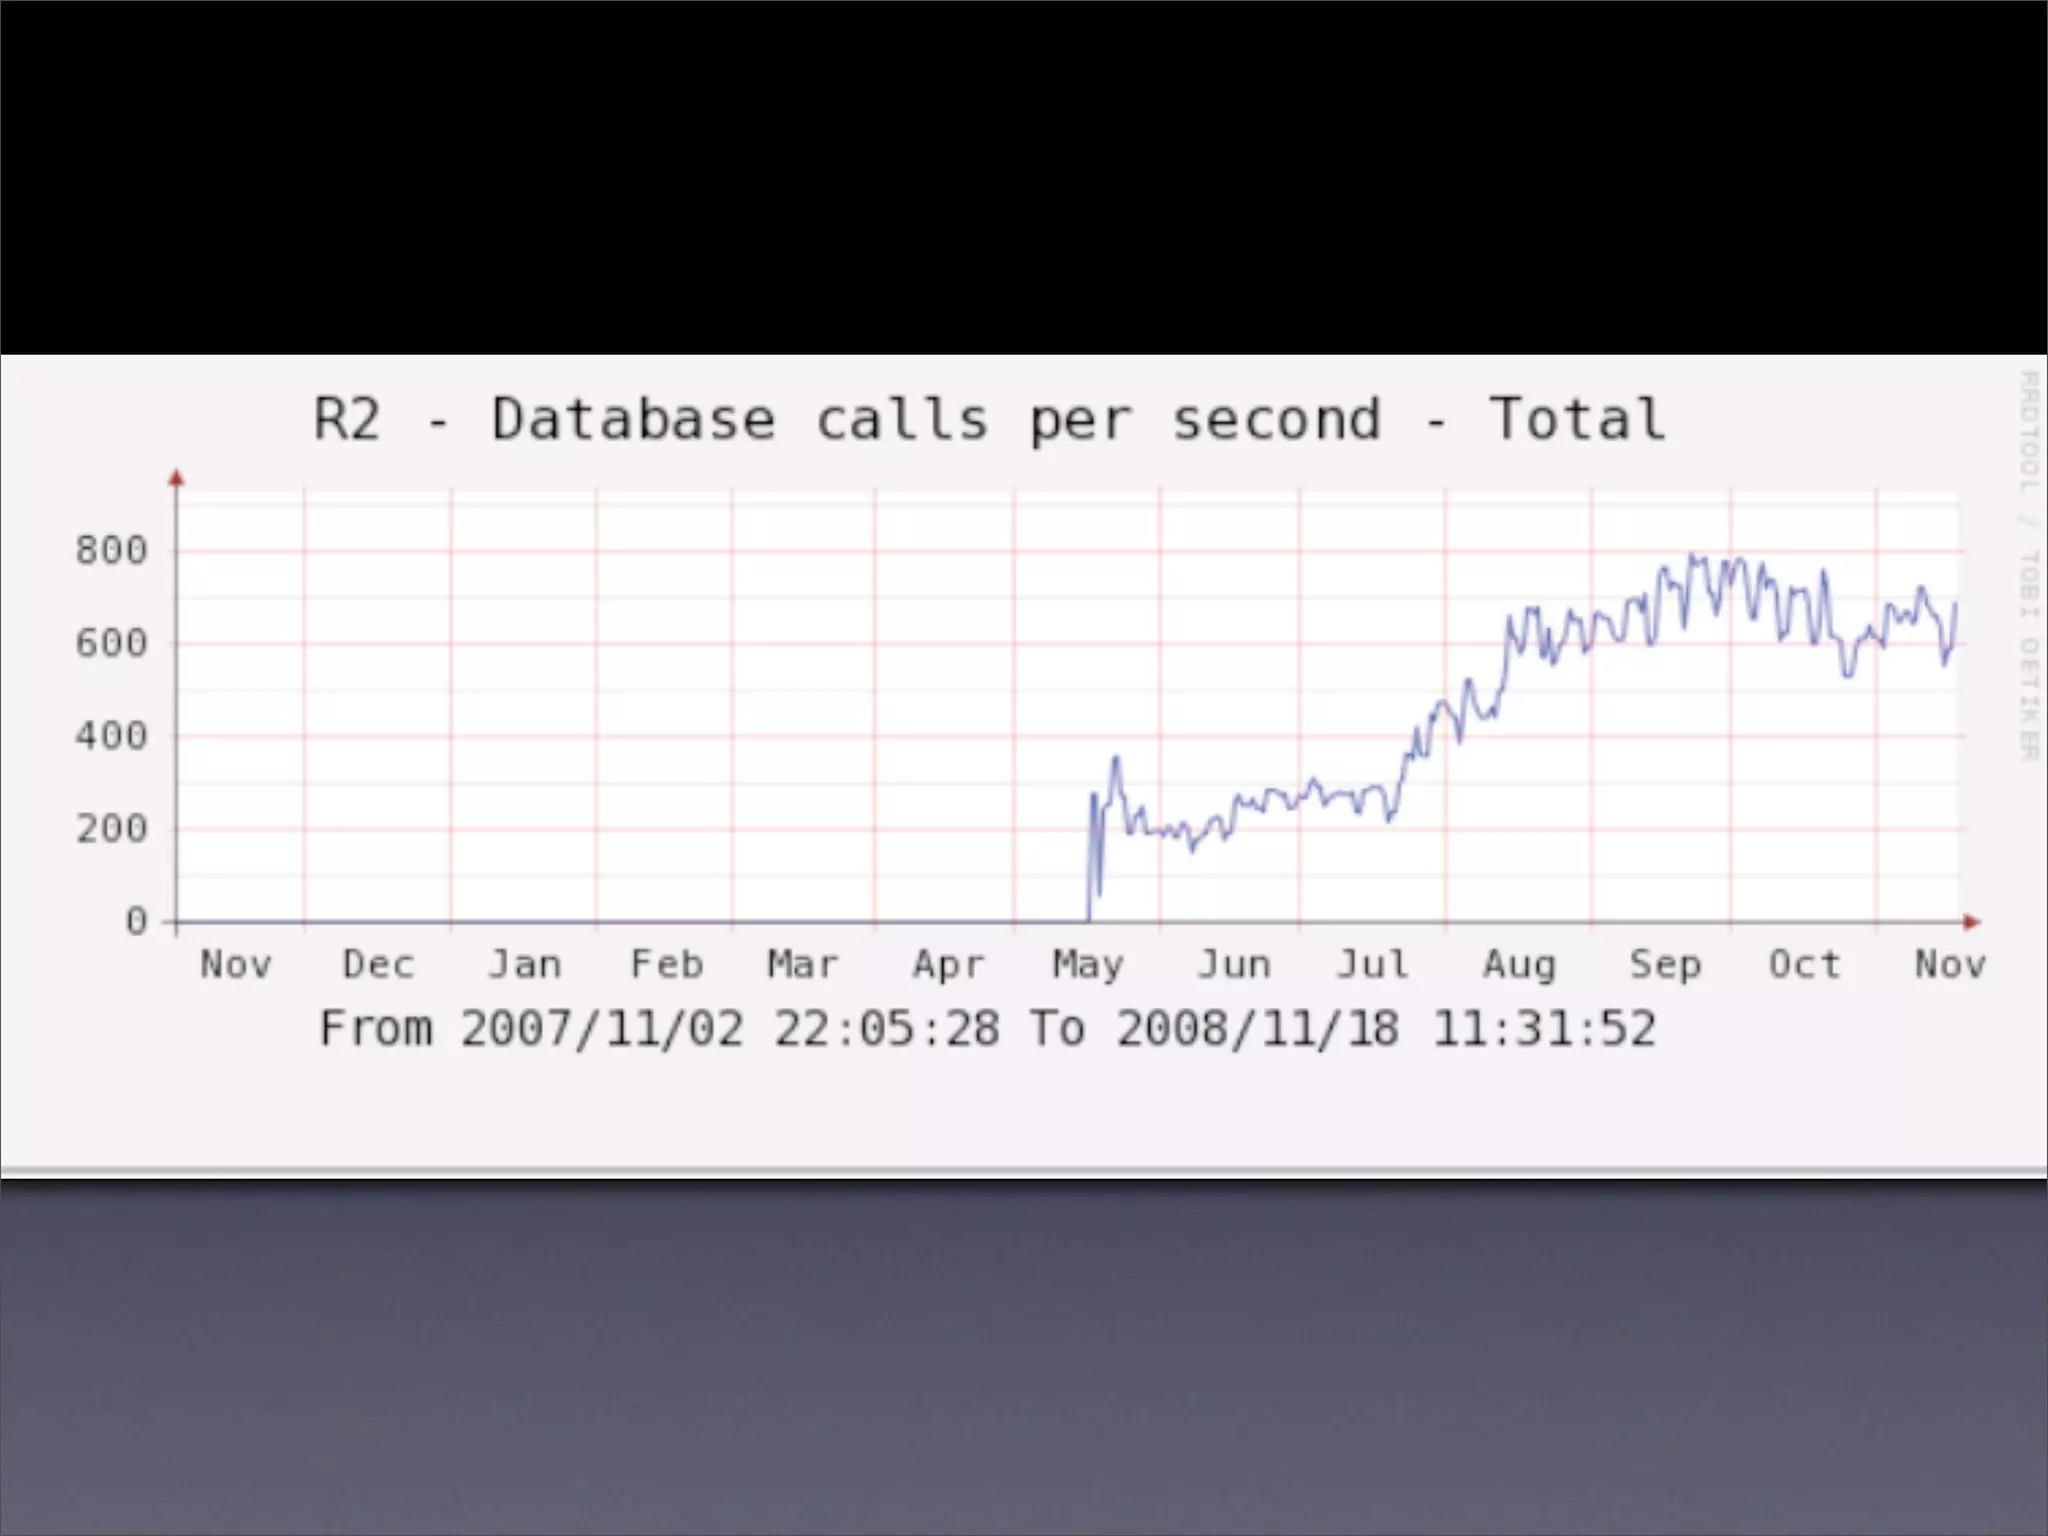
Task: Click the Jun month label
Action: (x=1234, y=965)
